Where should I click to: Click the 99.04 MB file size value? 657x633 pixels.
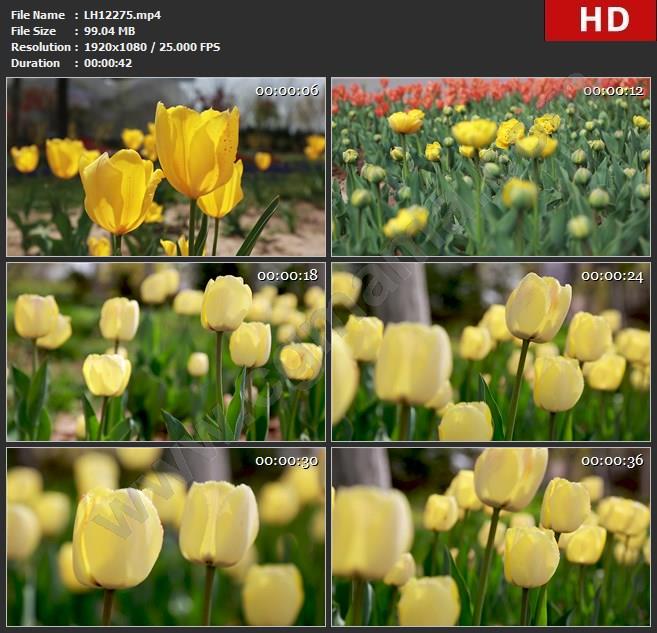(x=109, y=31)
